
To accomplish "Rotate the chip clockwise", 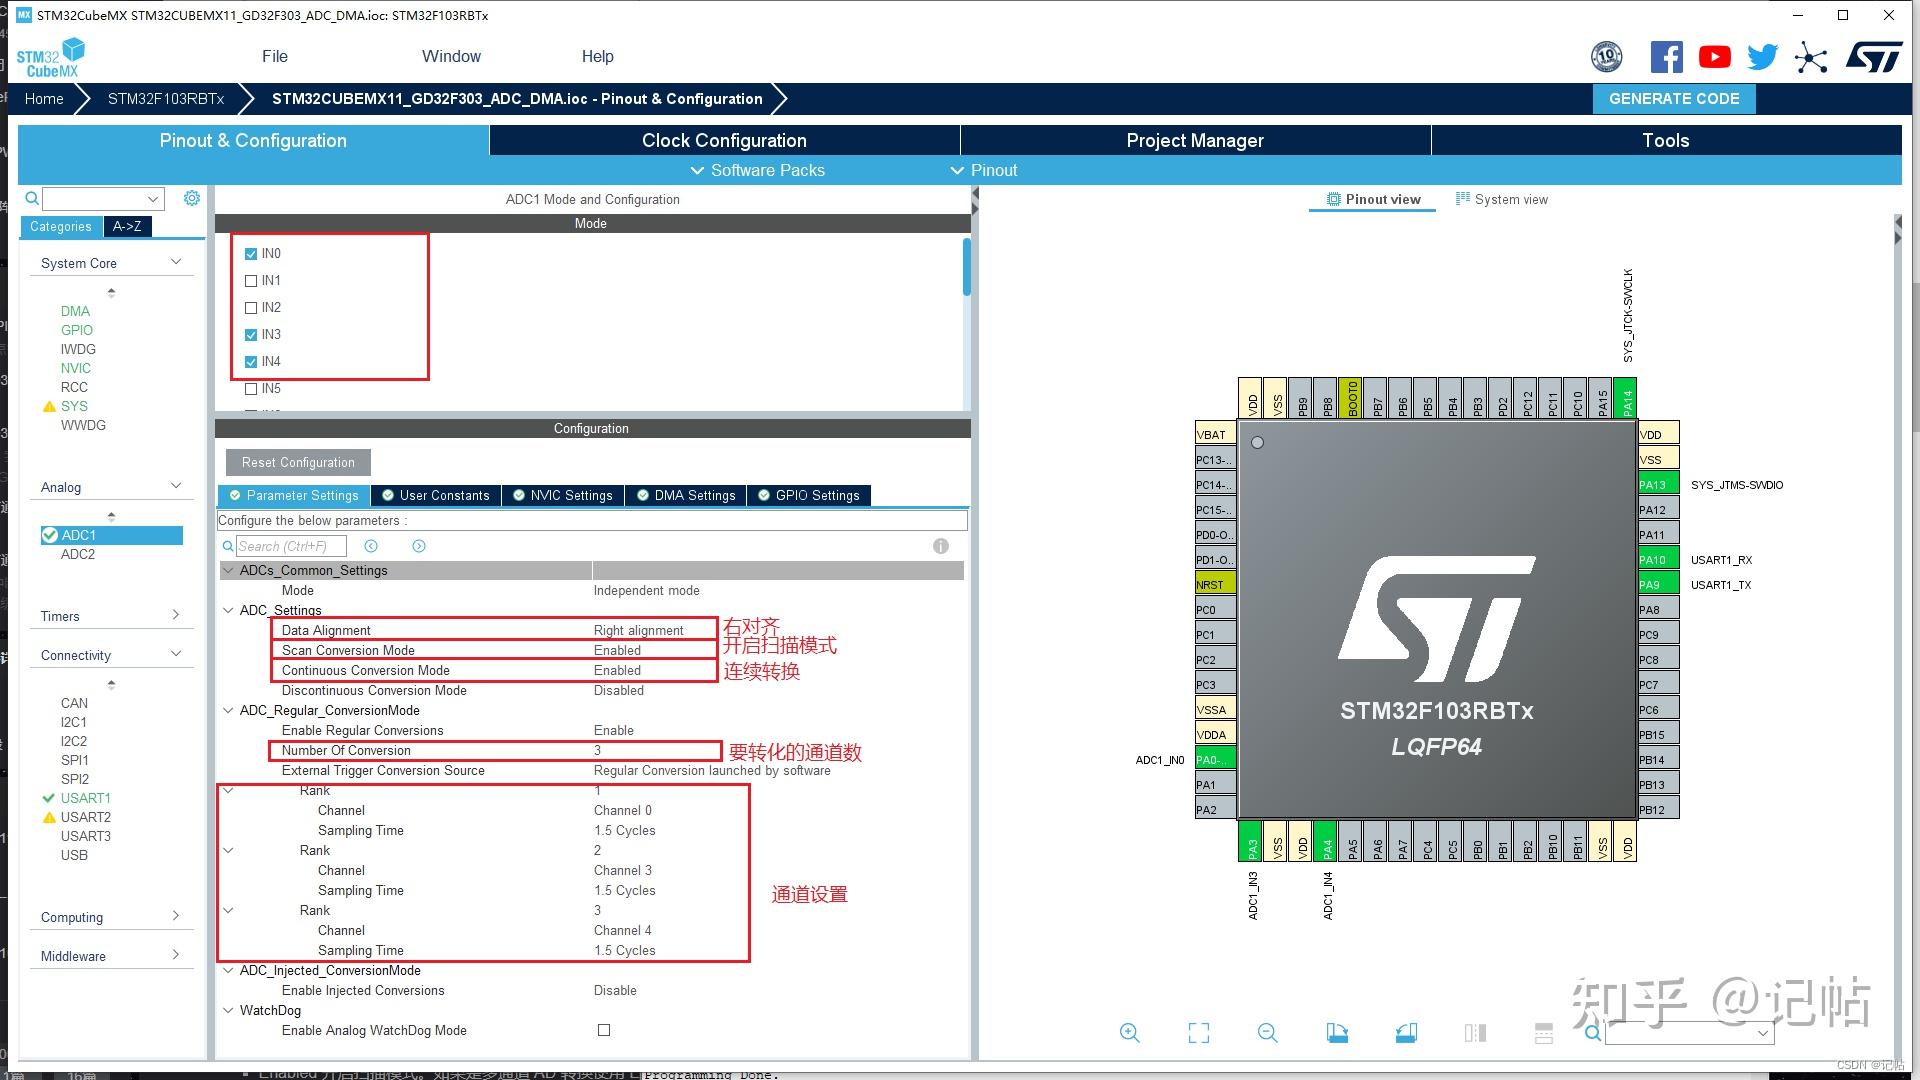I will pos(1337,1033).
